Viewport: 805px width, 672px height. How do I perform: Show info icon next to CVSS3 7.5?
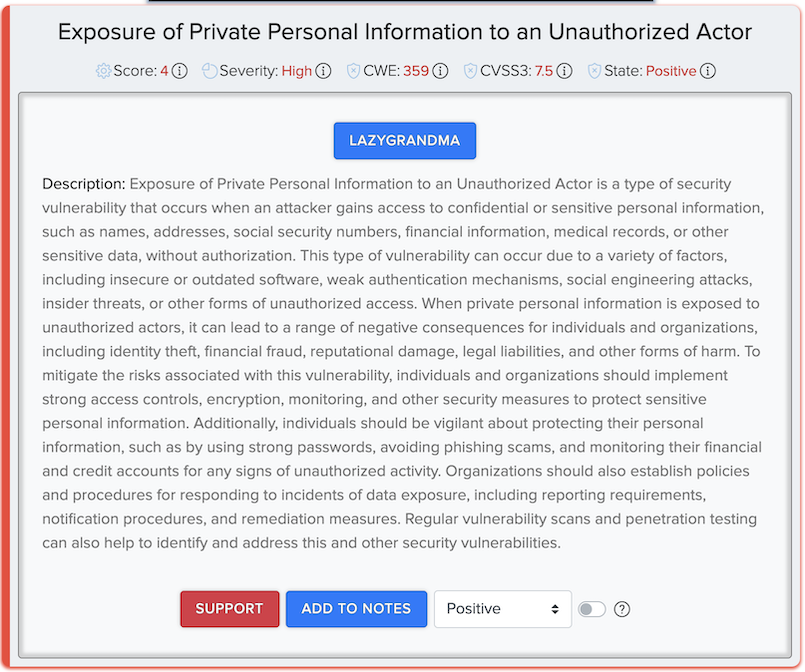pyautogui.click(x=565, y=71)
